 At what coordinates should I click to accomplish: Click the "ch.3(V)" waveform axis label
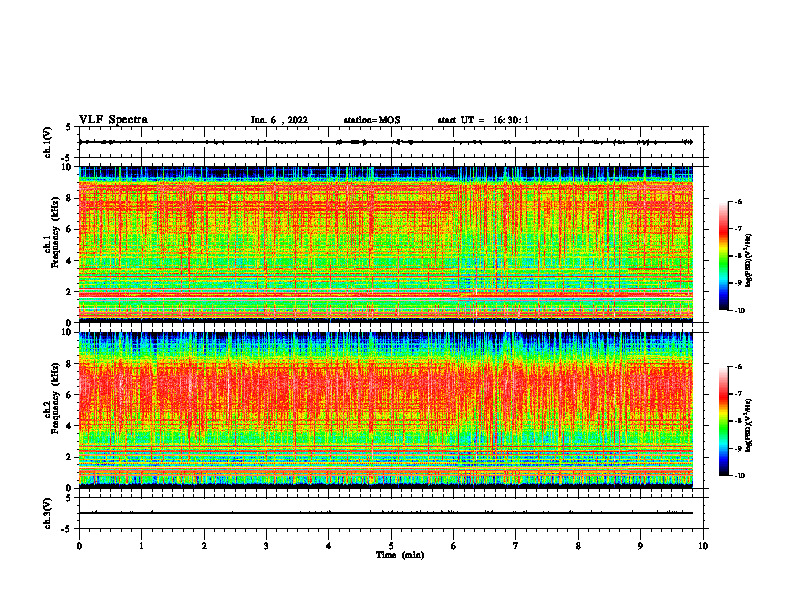click(x=47, y=514)
